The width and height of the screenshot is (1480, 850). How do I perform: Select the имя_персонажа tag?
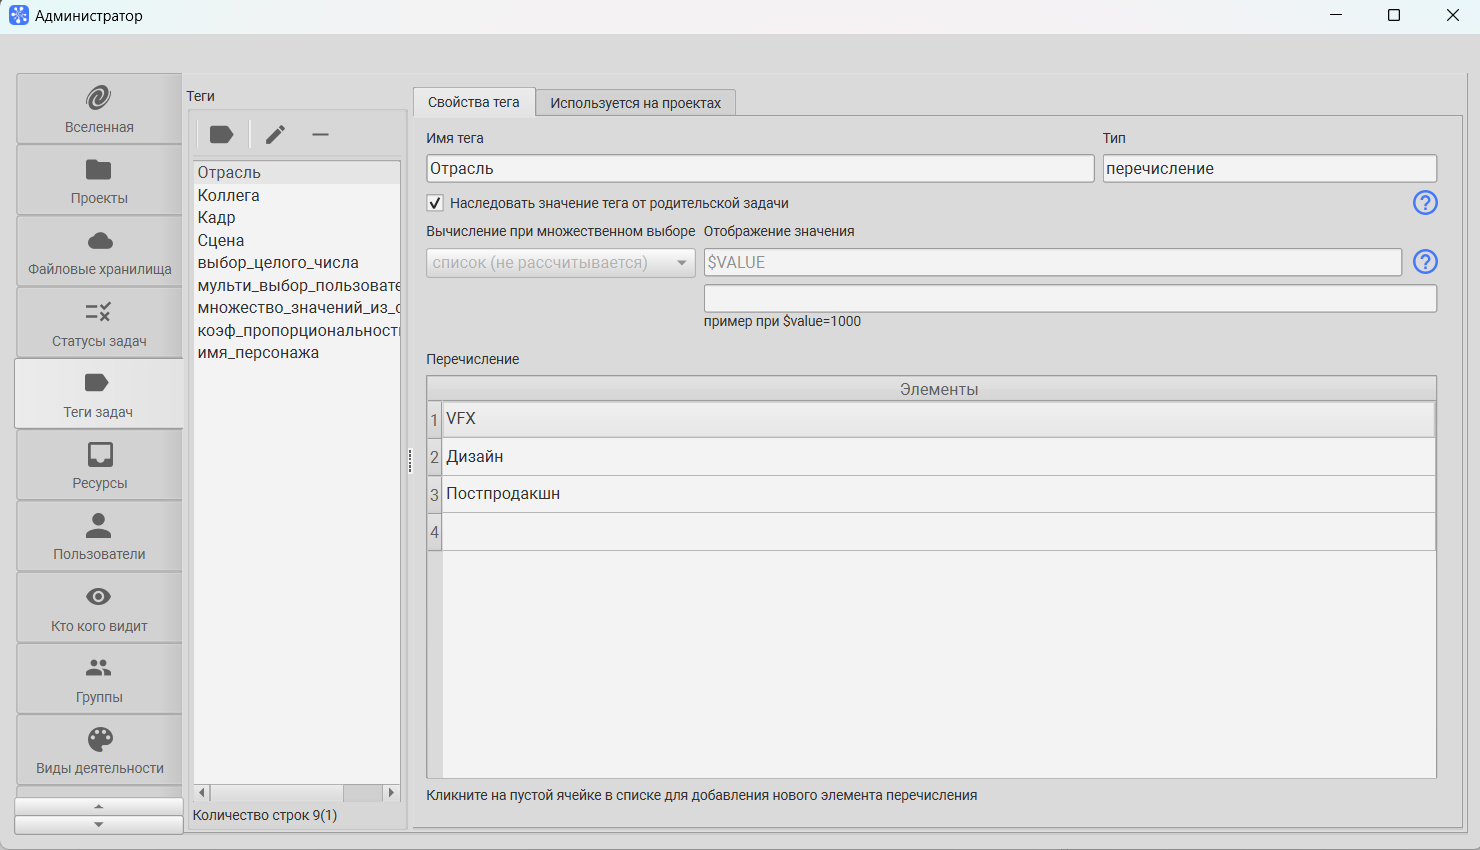pos(297,352)
